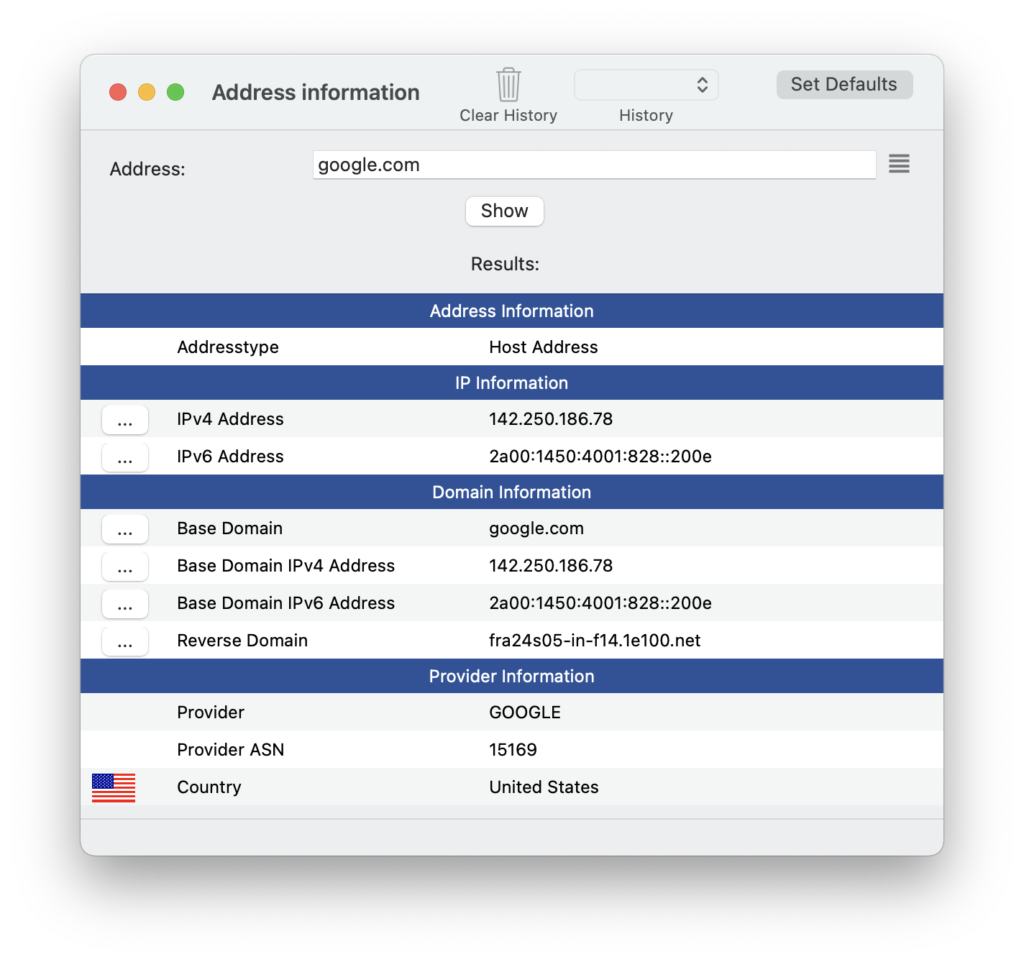The height and width of the screenshot is (962, 1024).
Task: Select the Host Address value
Action: pos(543,347)
